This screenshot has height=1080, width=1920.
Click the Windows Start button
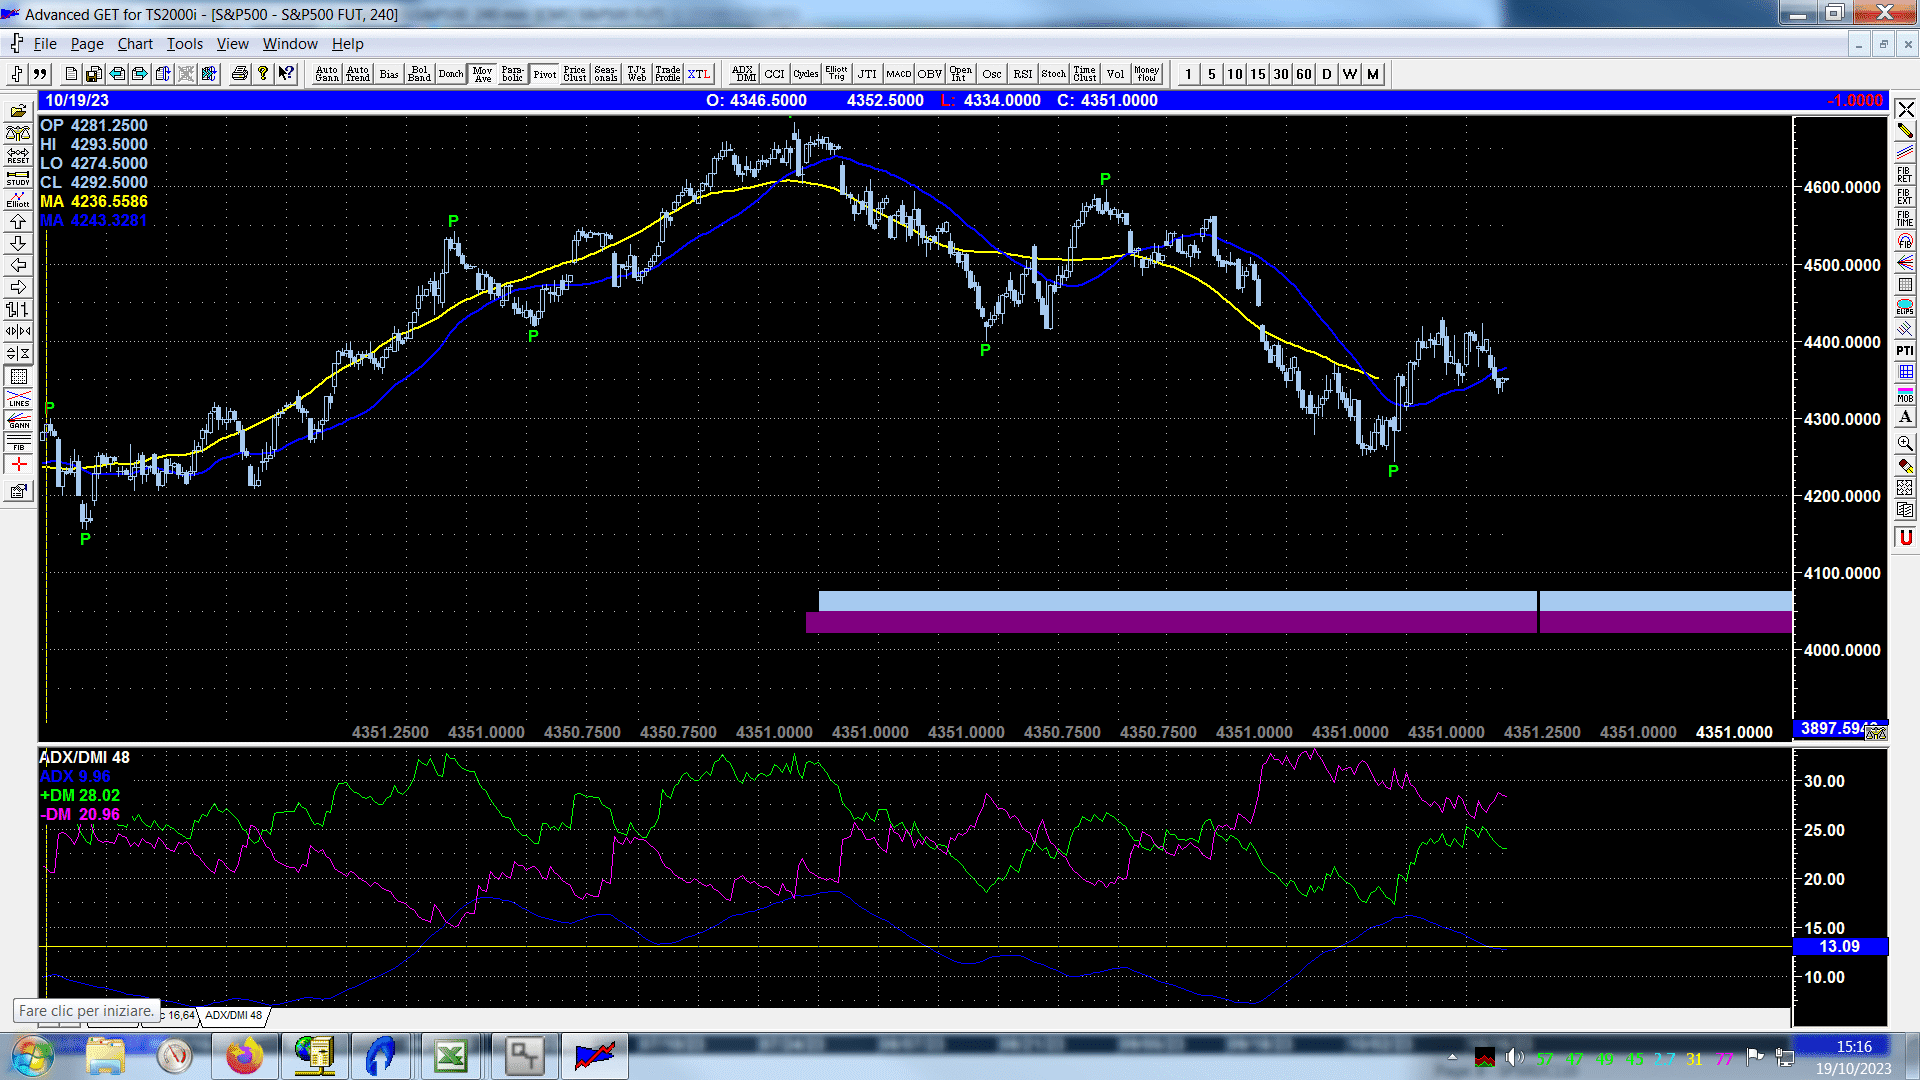32,1056
